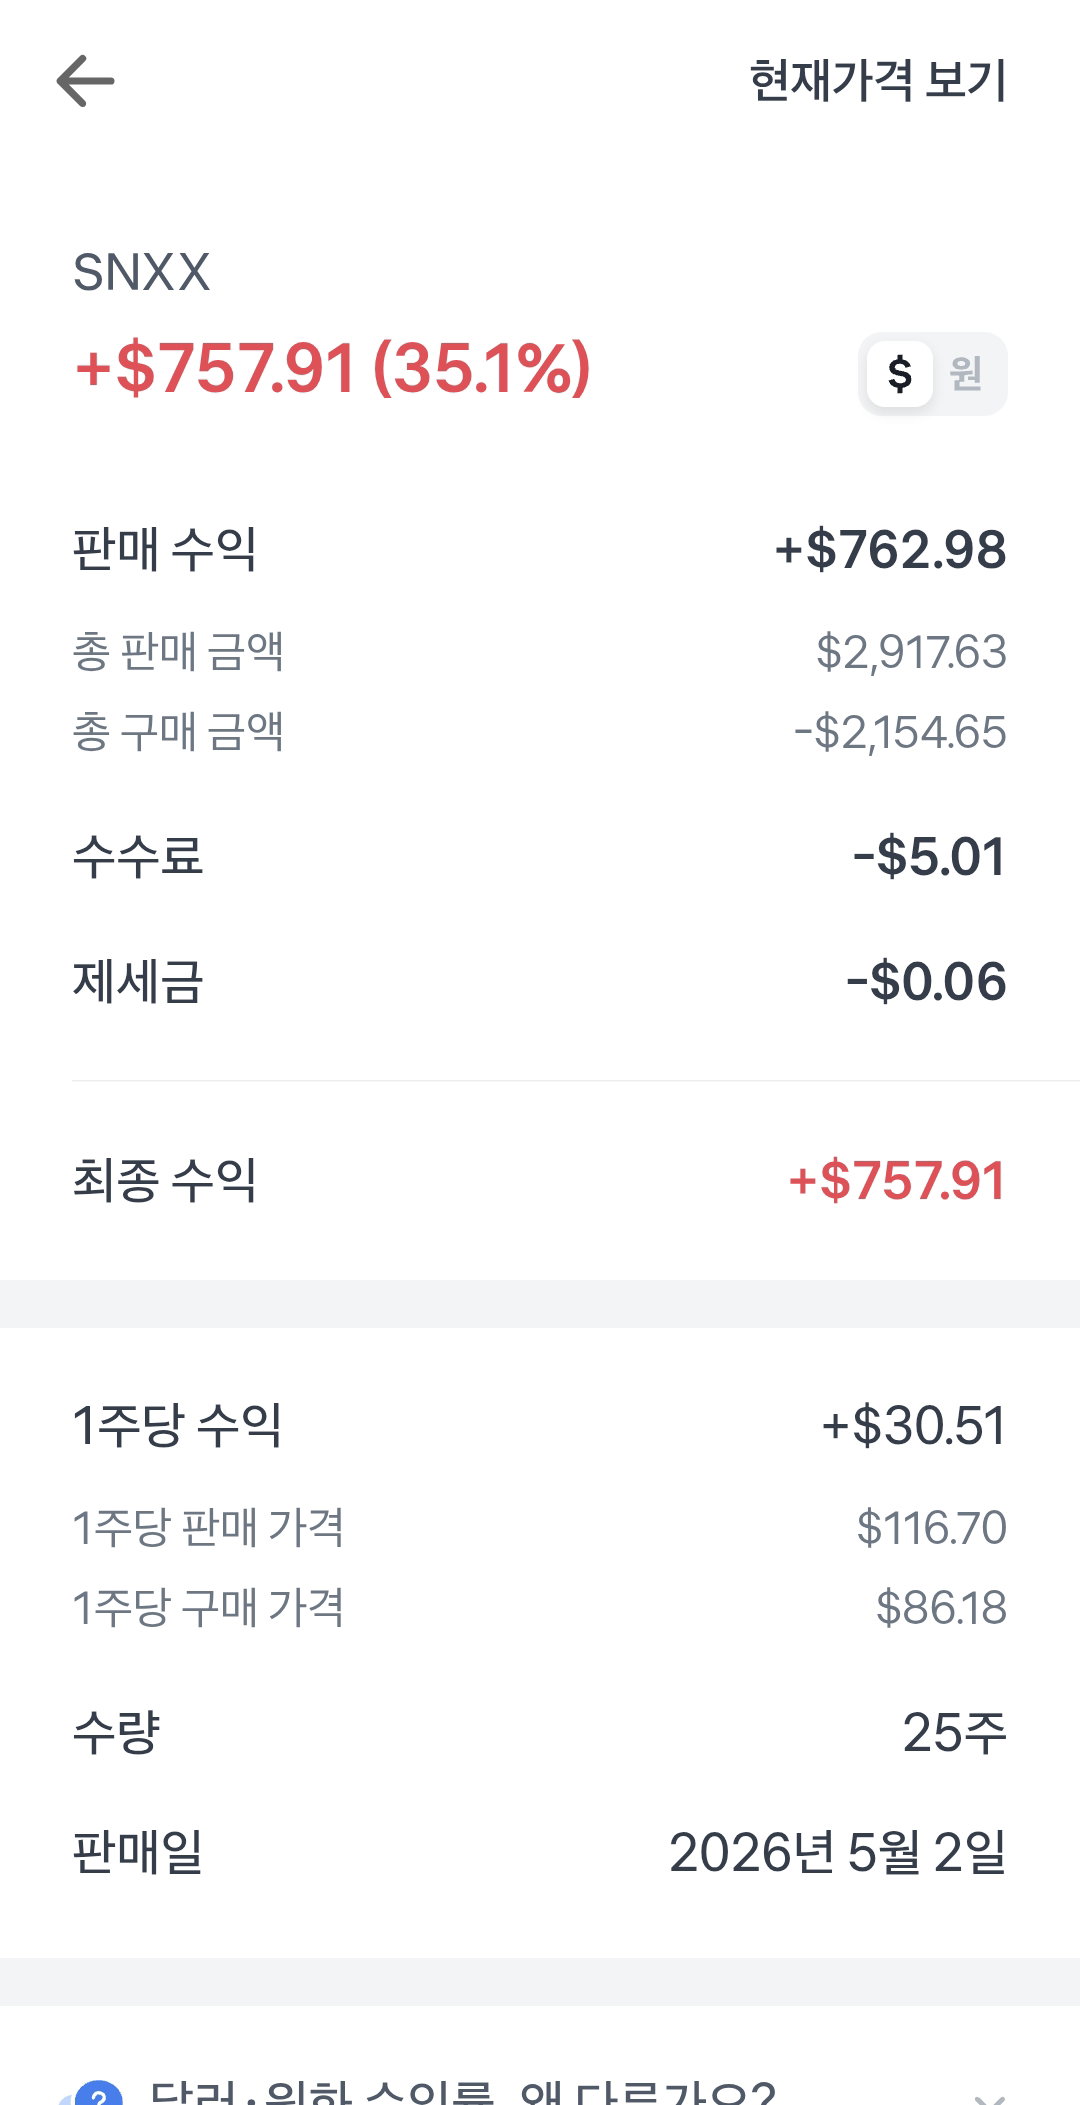The image size is (1080, 2105).
Task: Tap the 1주당 판매 가격 value
Action: coord(931,1528)
